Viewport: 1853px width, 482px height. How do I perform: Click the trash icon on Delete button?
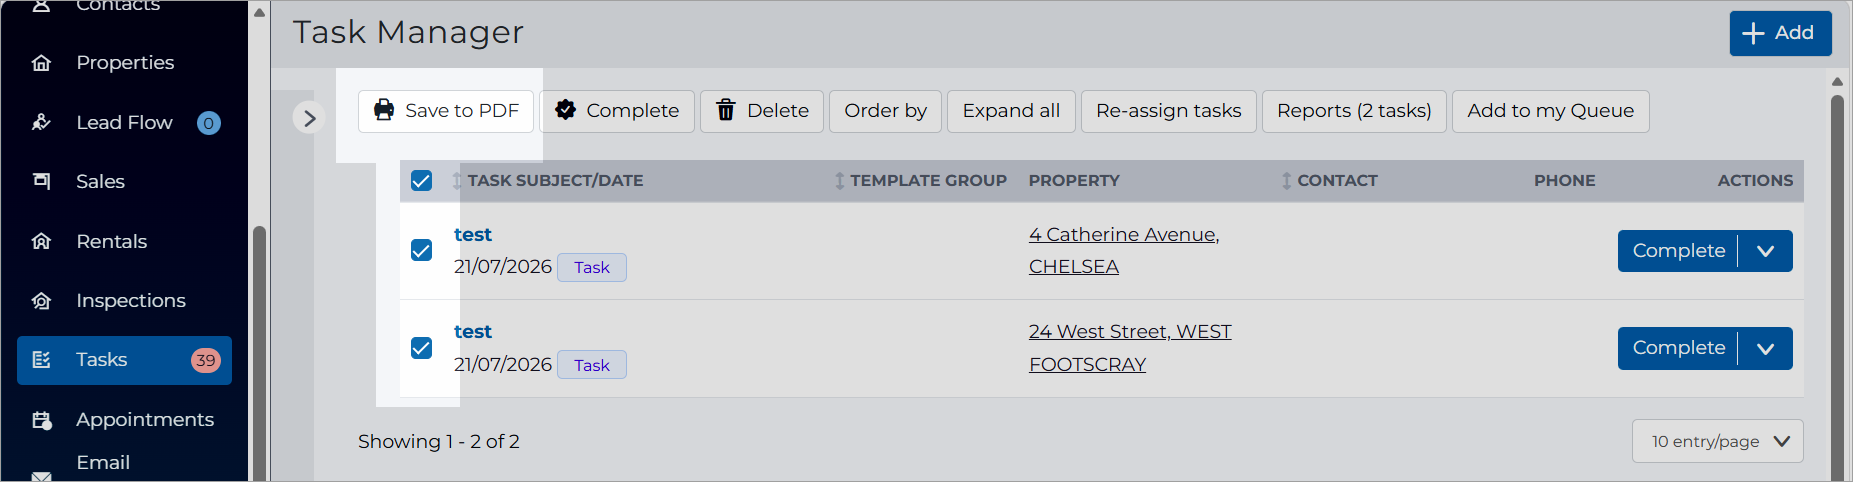coord(726,110)
